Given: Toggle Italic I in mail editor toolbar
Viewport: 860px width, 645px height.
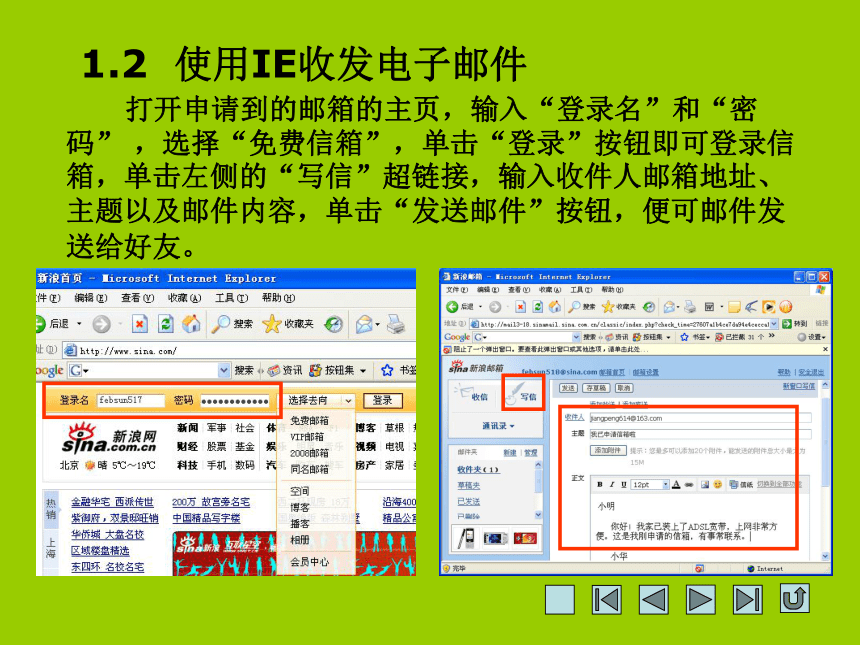Looking at the screenshot, I should 612,484.
